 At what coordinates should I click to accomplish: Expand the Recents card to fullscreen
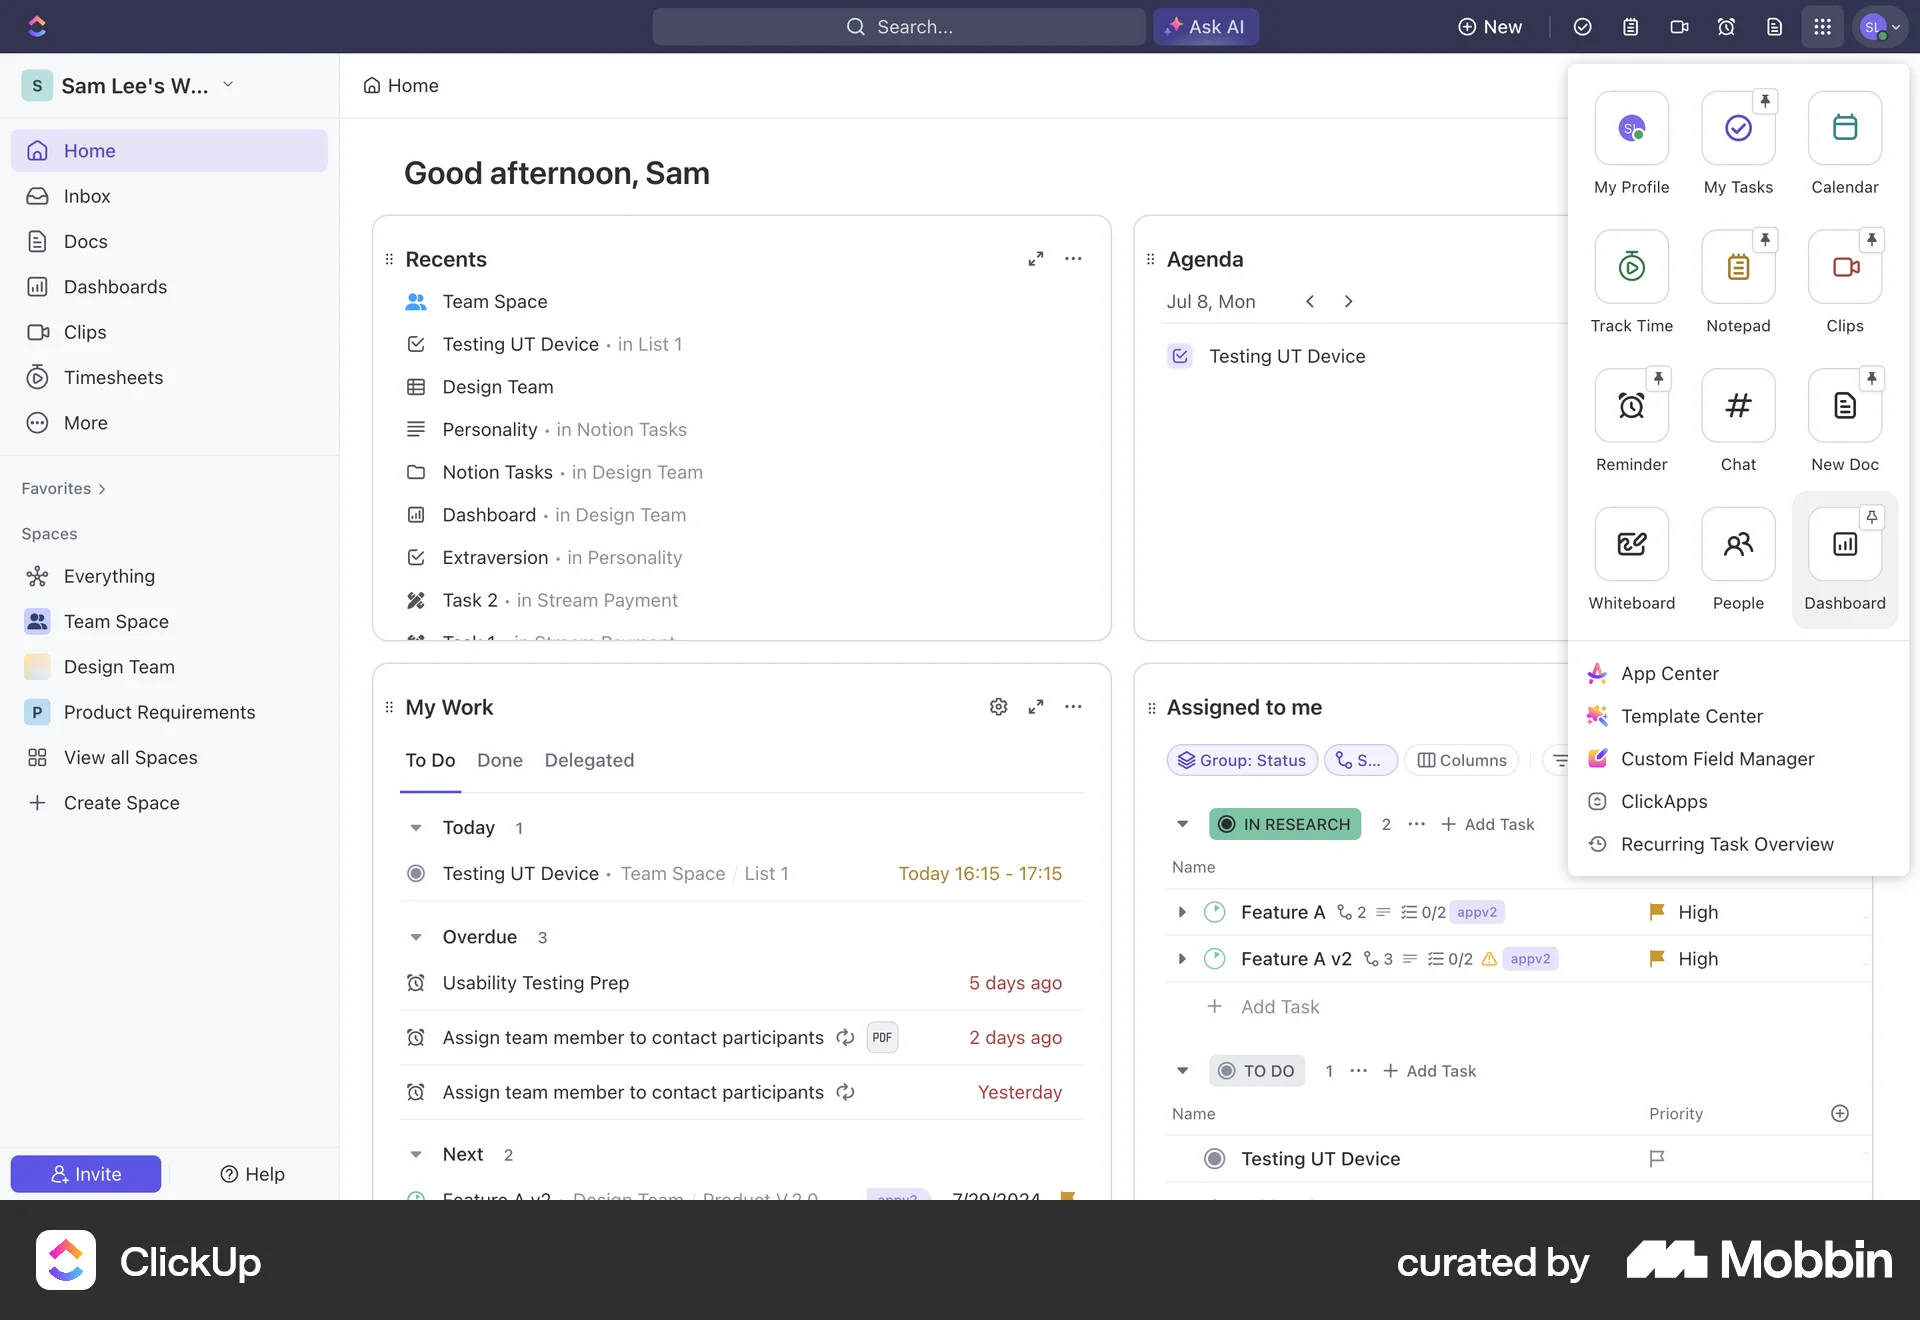pos(1036,259)
